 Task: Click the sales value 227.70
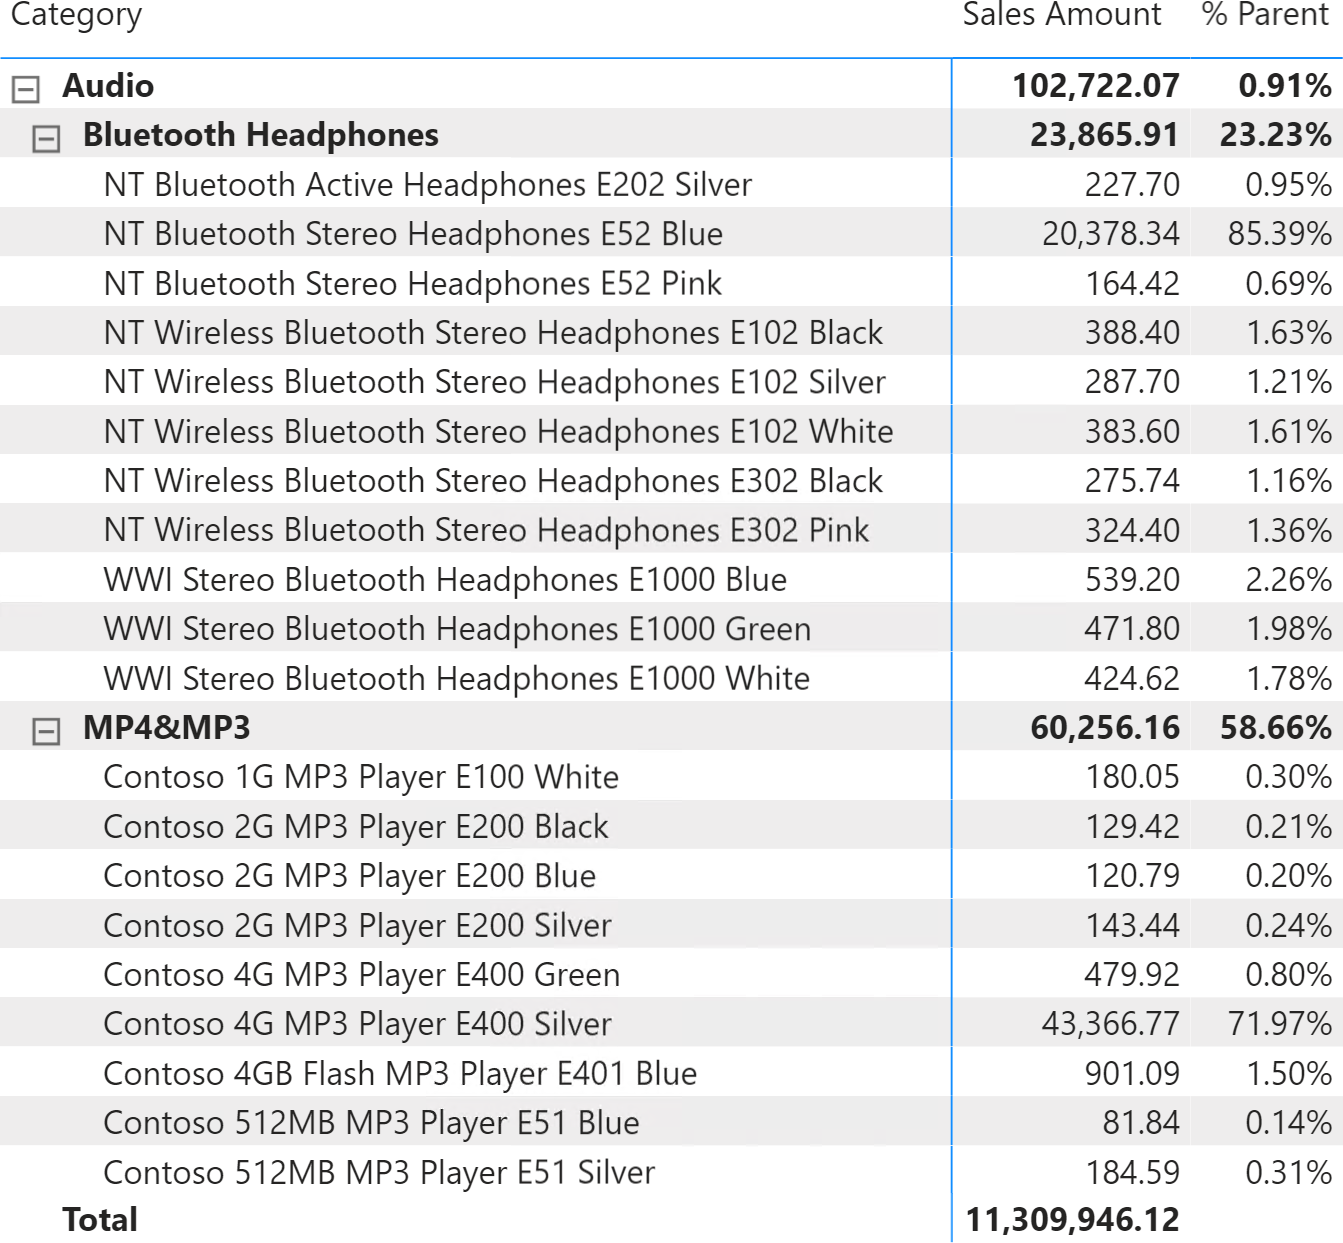pos(1133,184)
